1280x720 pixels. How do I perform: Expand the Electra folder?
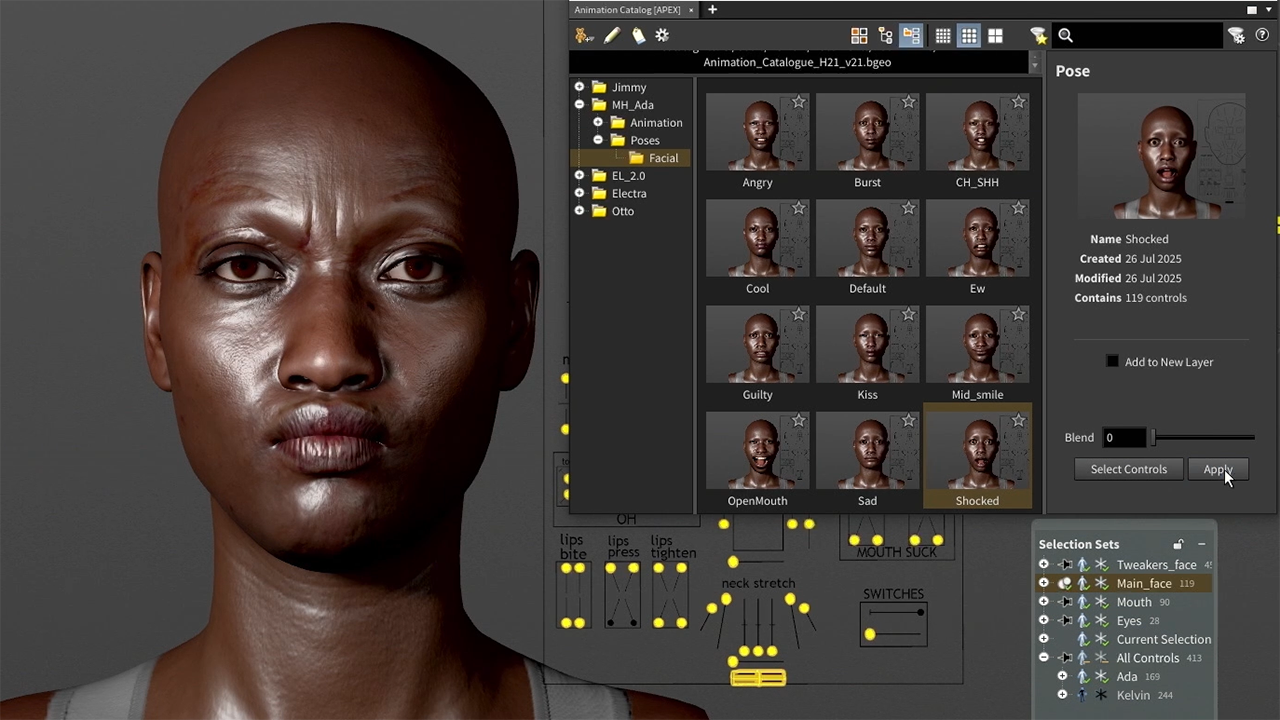(x=579, y=194)
